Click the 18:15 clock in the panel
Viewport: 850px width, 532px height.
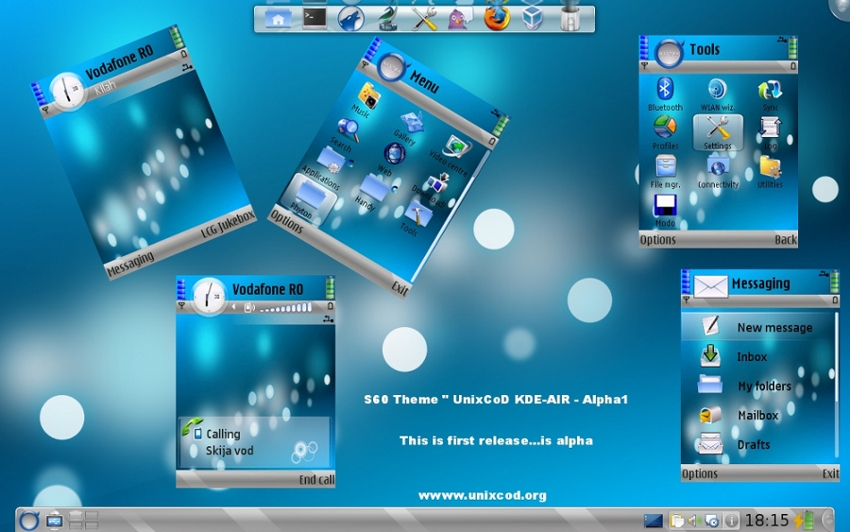point(767,521)
